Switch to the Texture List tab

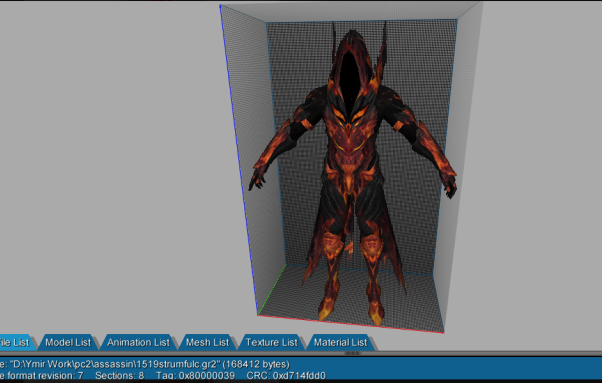[x=271, y=342]
